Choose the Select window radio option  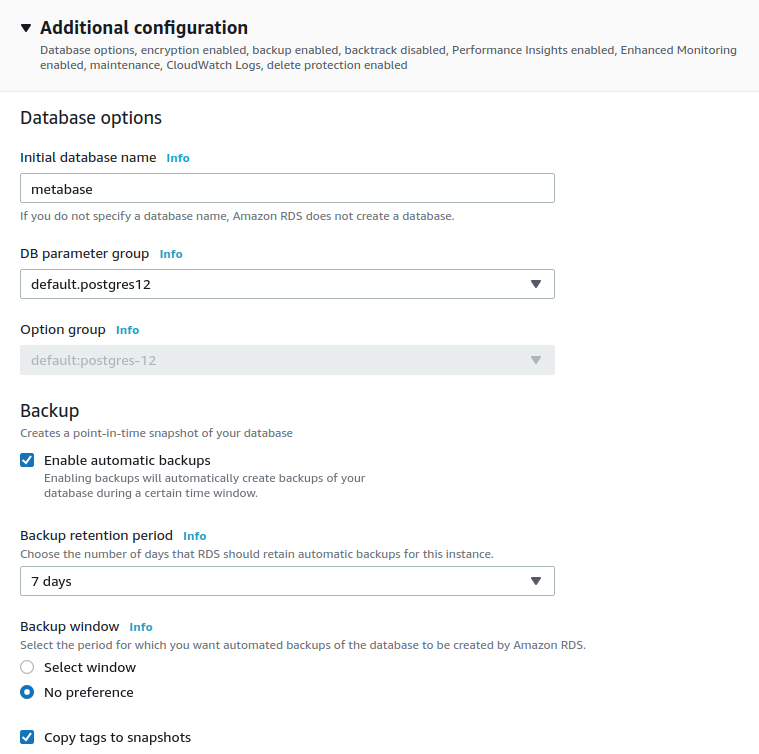27,667
